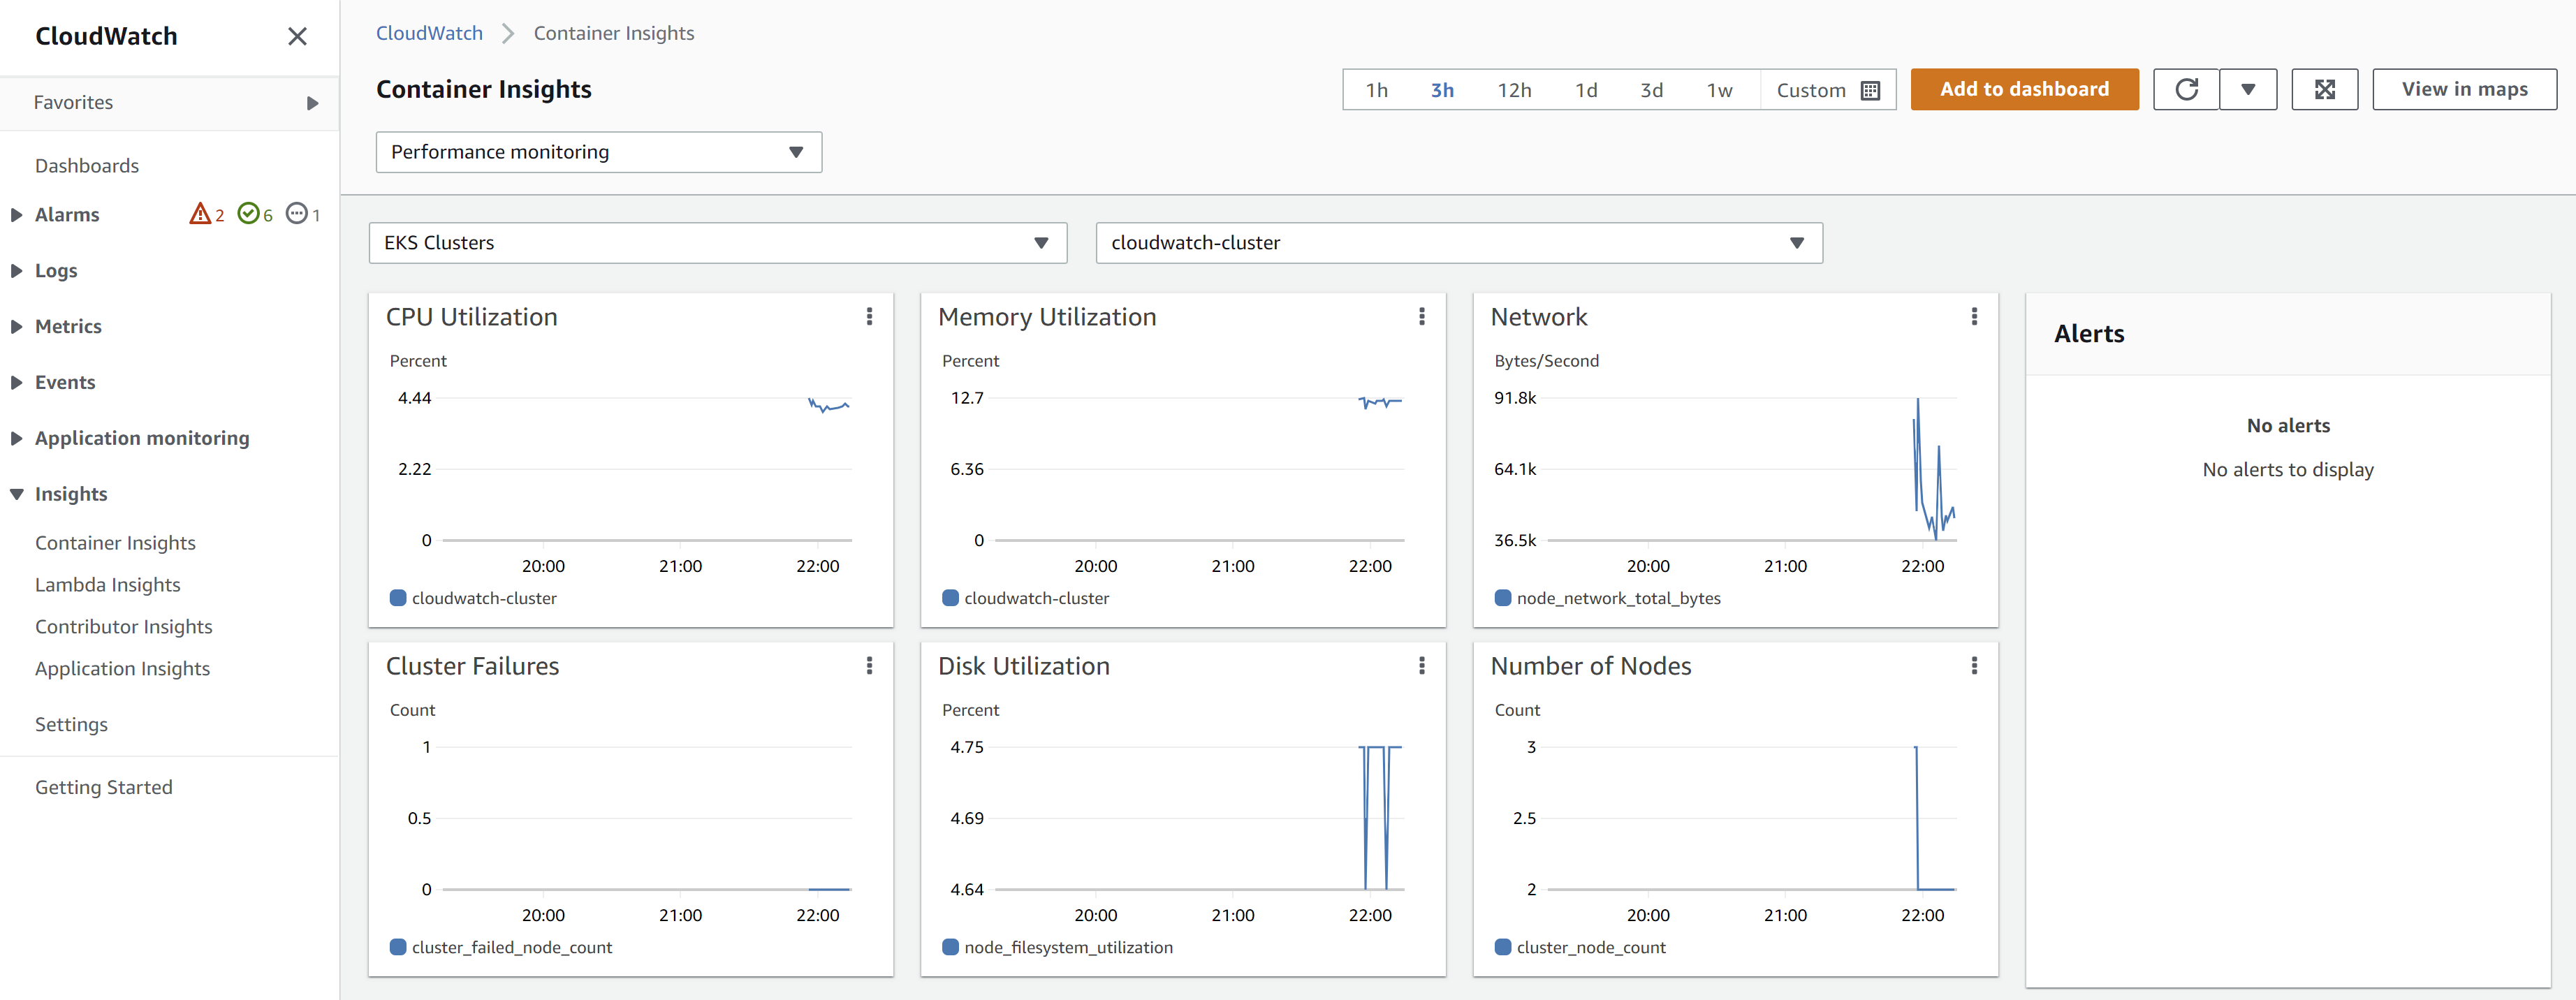
Task: Click the Disk Utilization line graph
Action: pos(1380,817)
